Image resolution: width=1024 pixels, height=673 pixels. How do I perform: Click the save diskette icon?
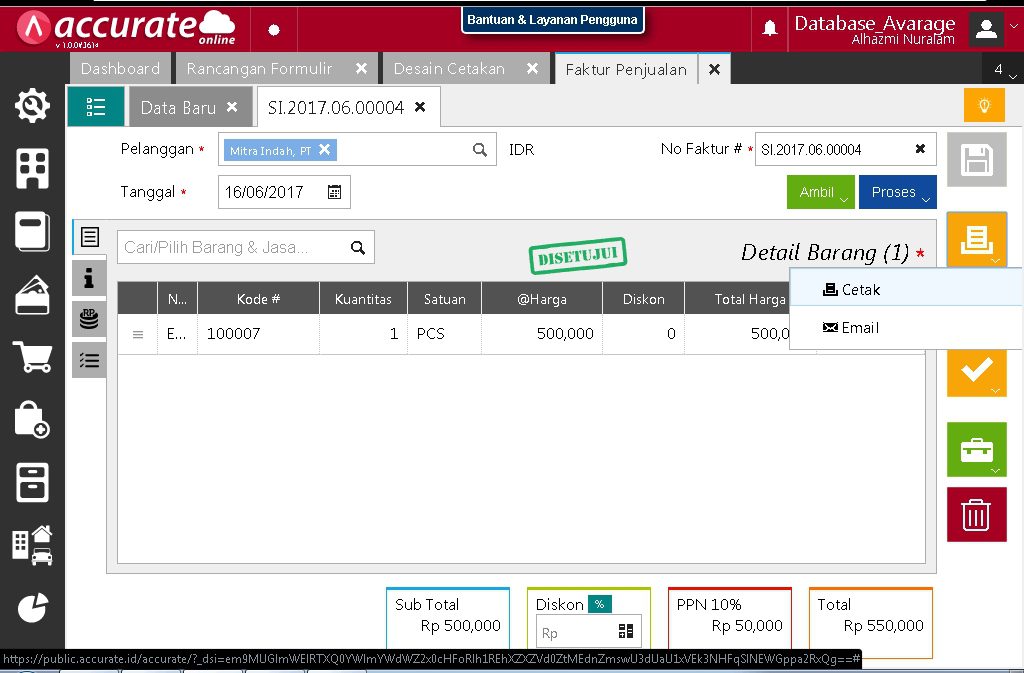(x=976, y=160)
